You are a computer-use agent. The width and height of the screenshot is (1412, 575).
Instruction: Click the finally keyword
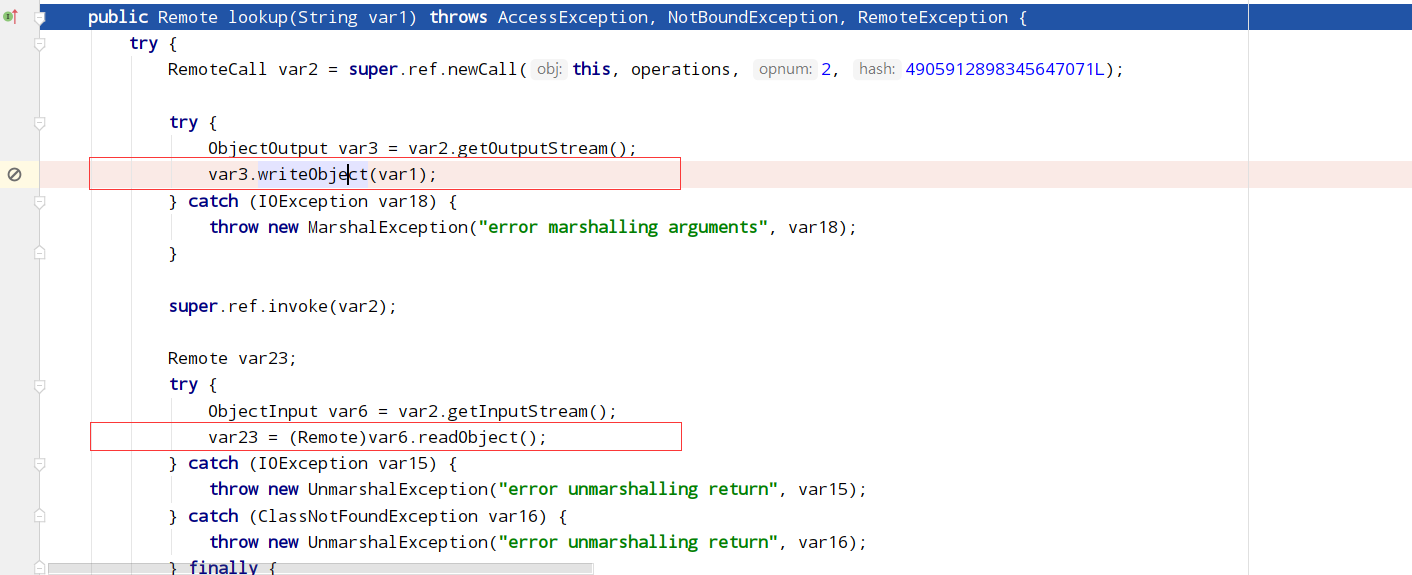point(223,568)
